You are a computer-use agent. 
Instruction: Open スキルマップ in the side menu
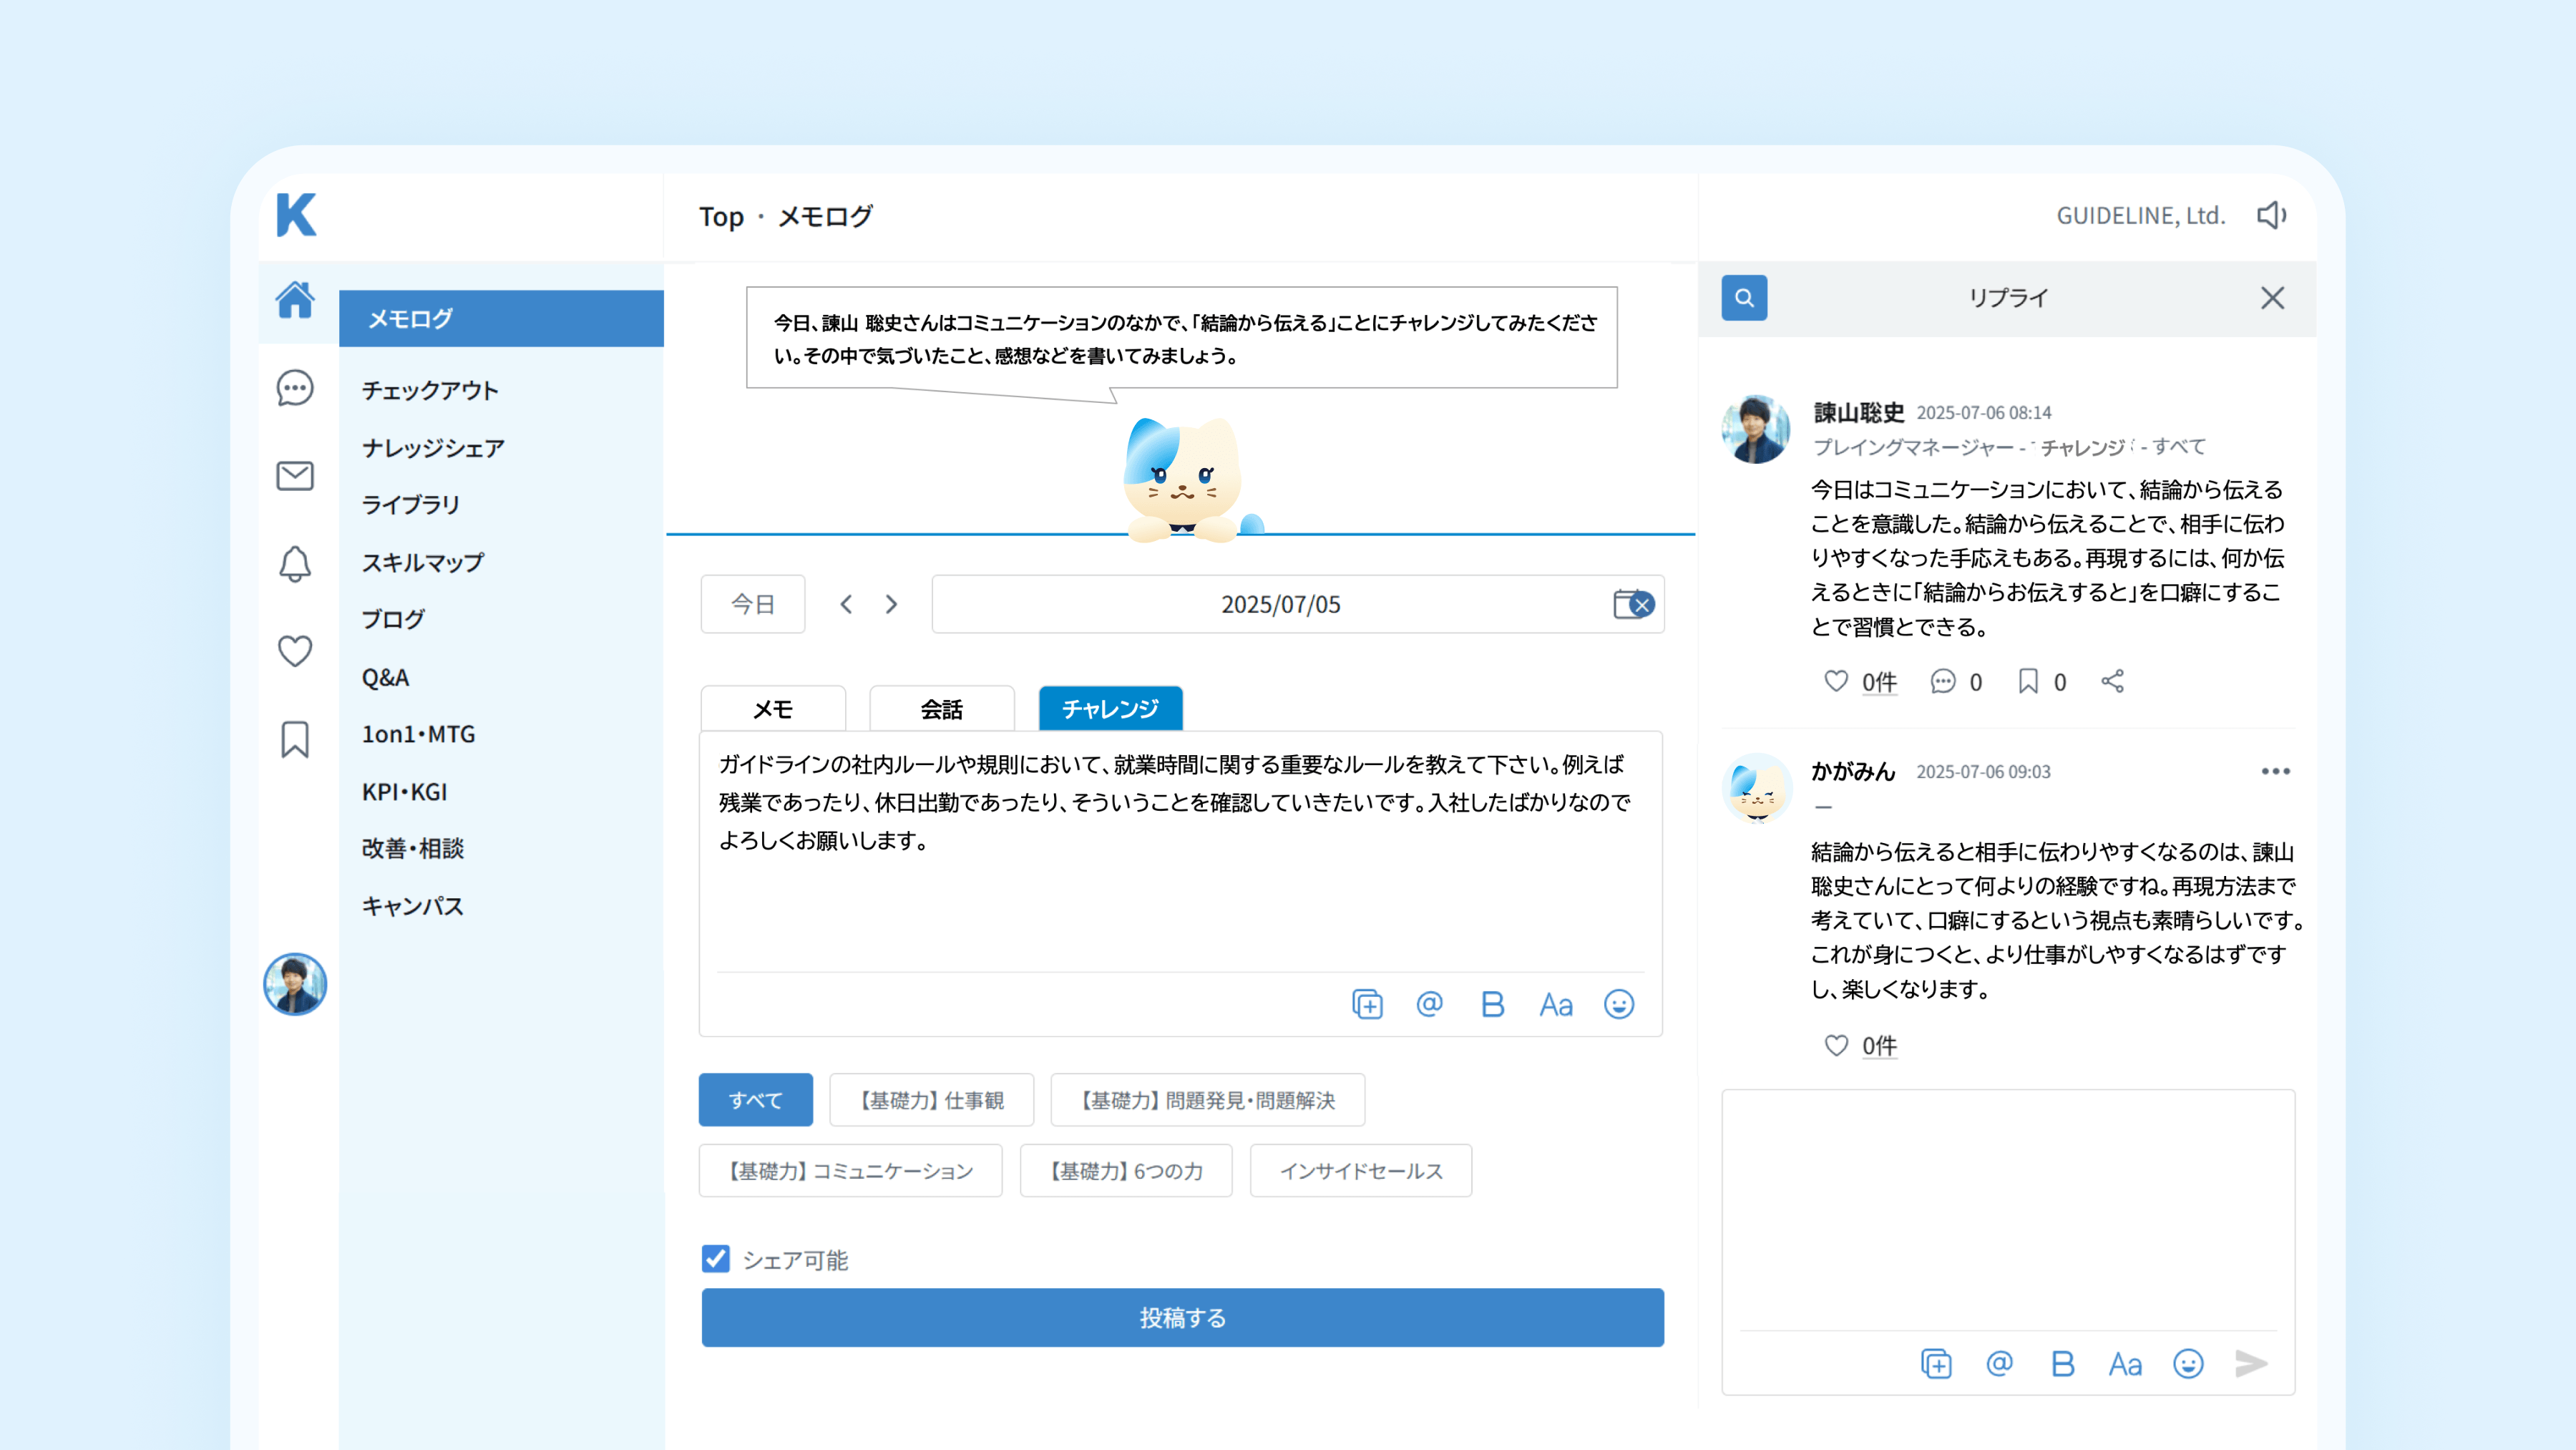(423, 562)
